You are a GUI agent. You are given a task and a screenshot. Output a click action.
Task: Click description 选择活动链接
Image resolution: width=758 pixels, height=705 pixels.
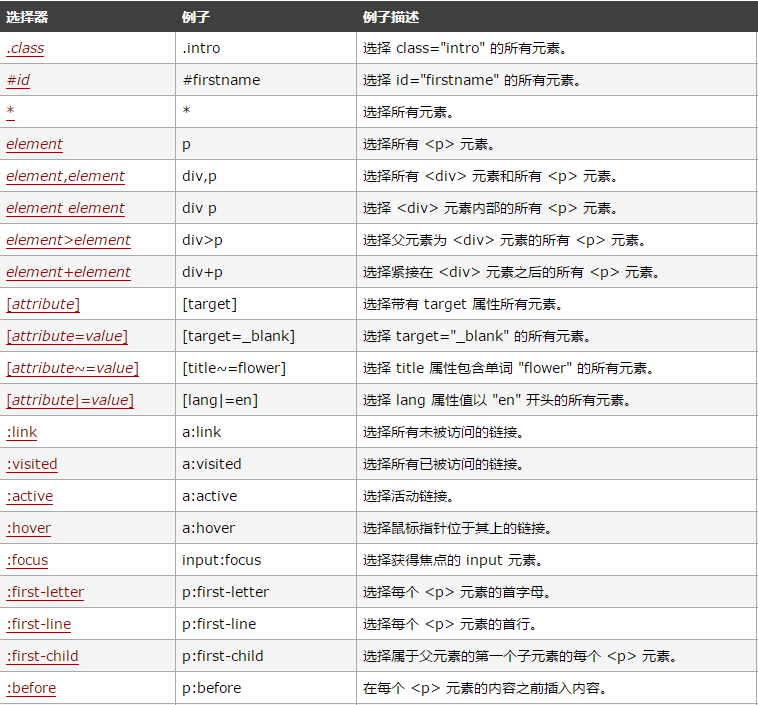click(x=408, y=496)
